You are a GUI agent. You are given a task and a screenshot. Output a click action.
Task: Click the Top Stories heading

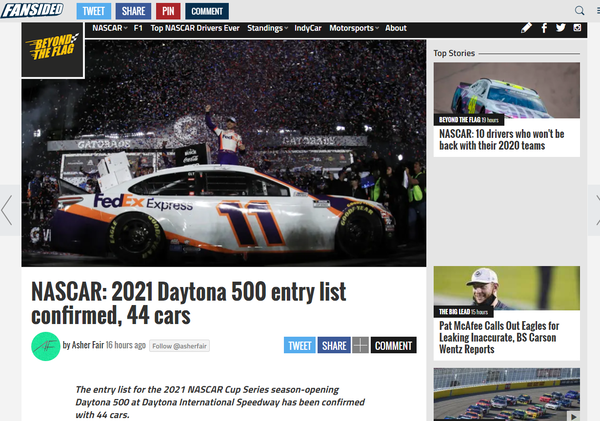tap(454, 53)
